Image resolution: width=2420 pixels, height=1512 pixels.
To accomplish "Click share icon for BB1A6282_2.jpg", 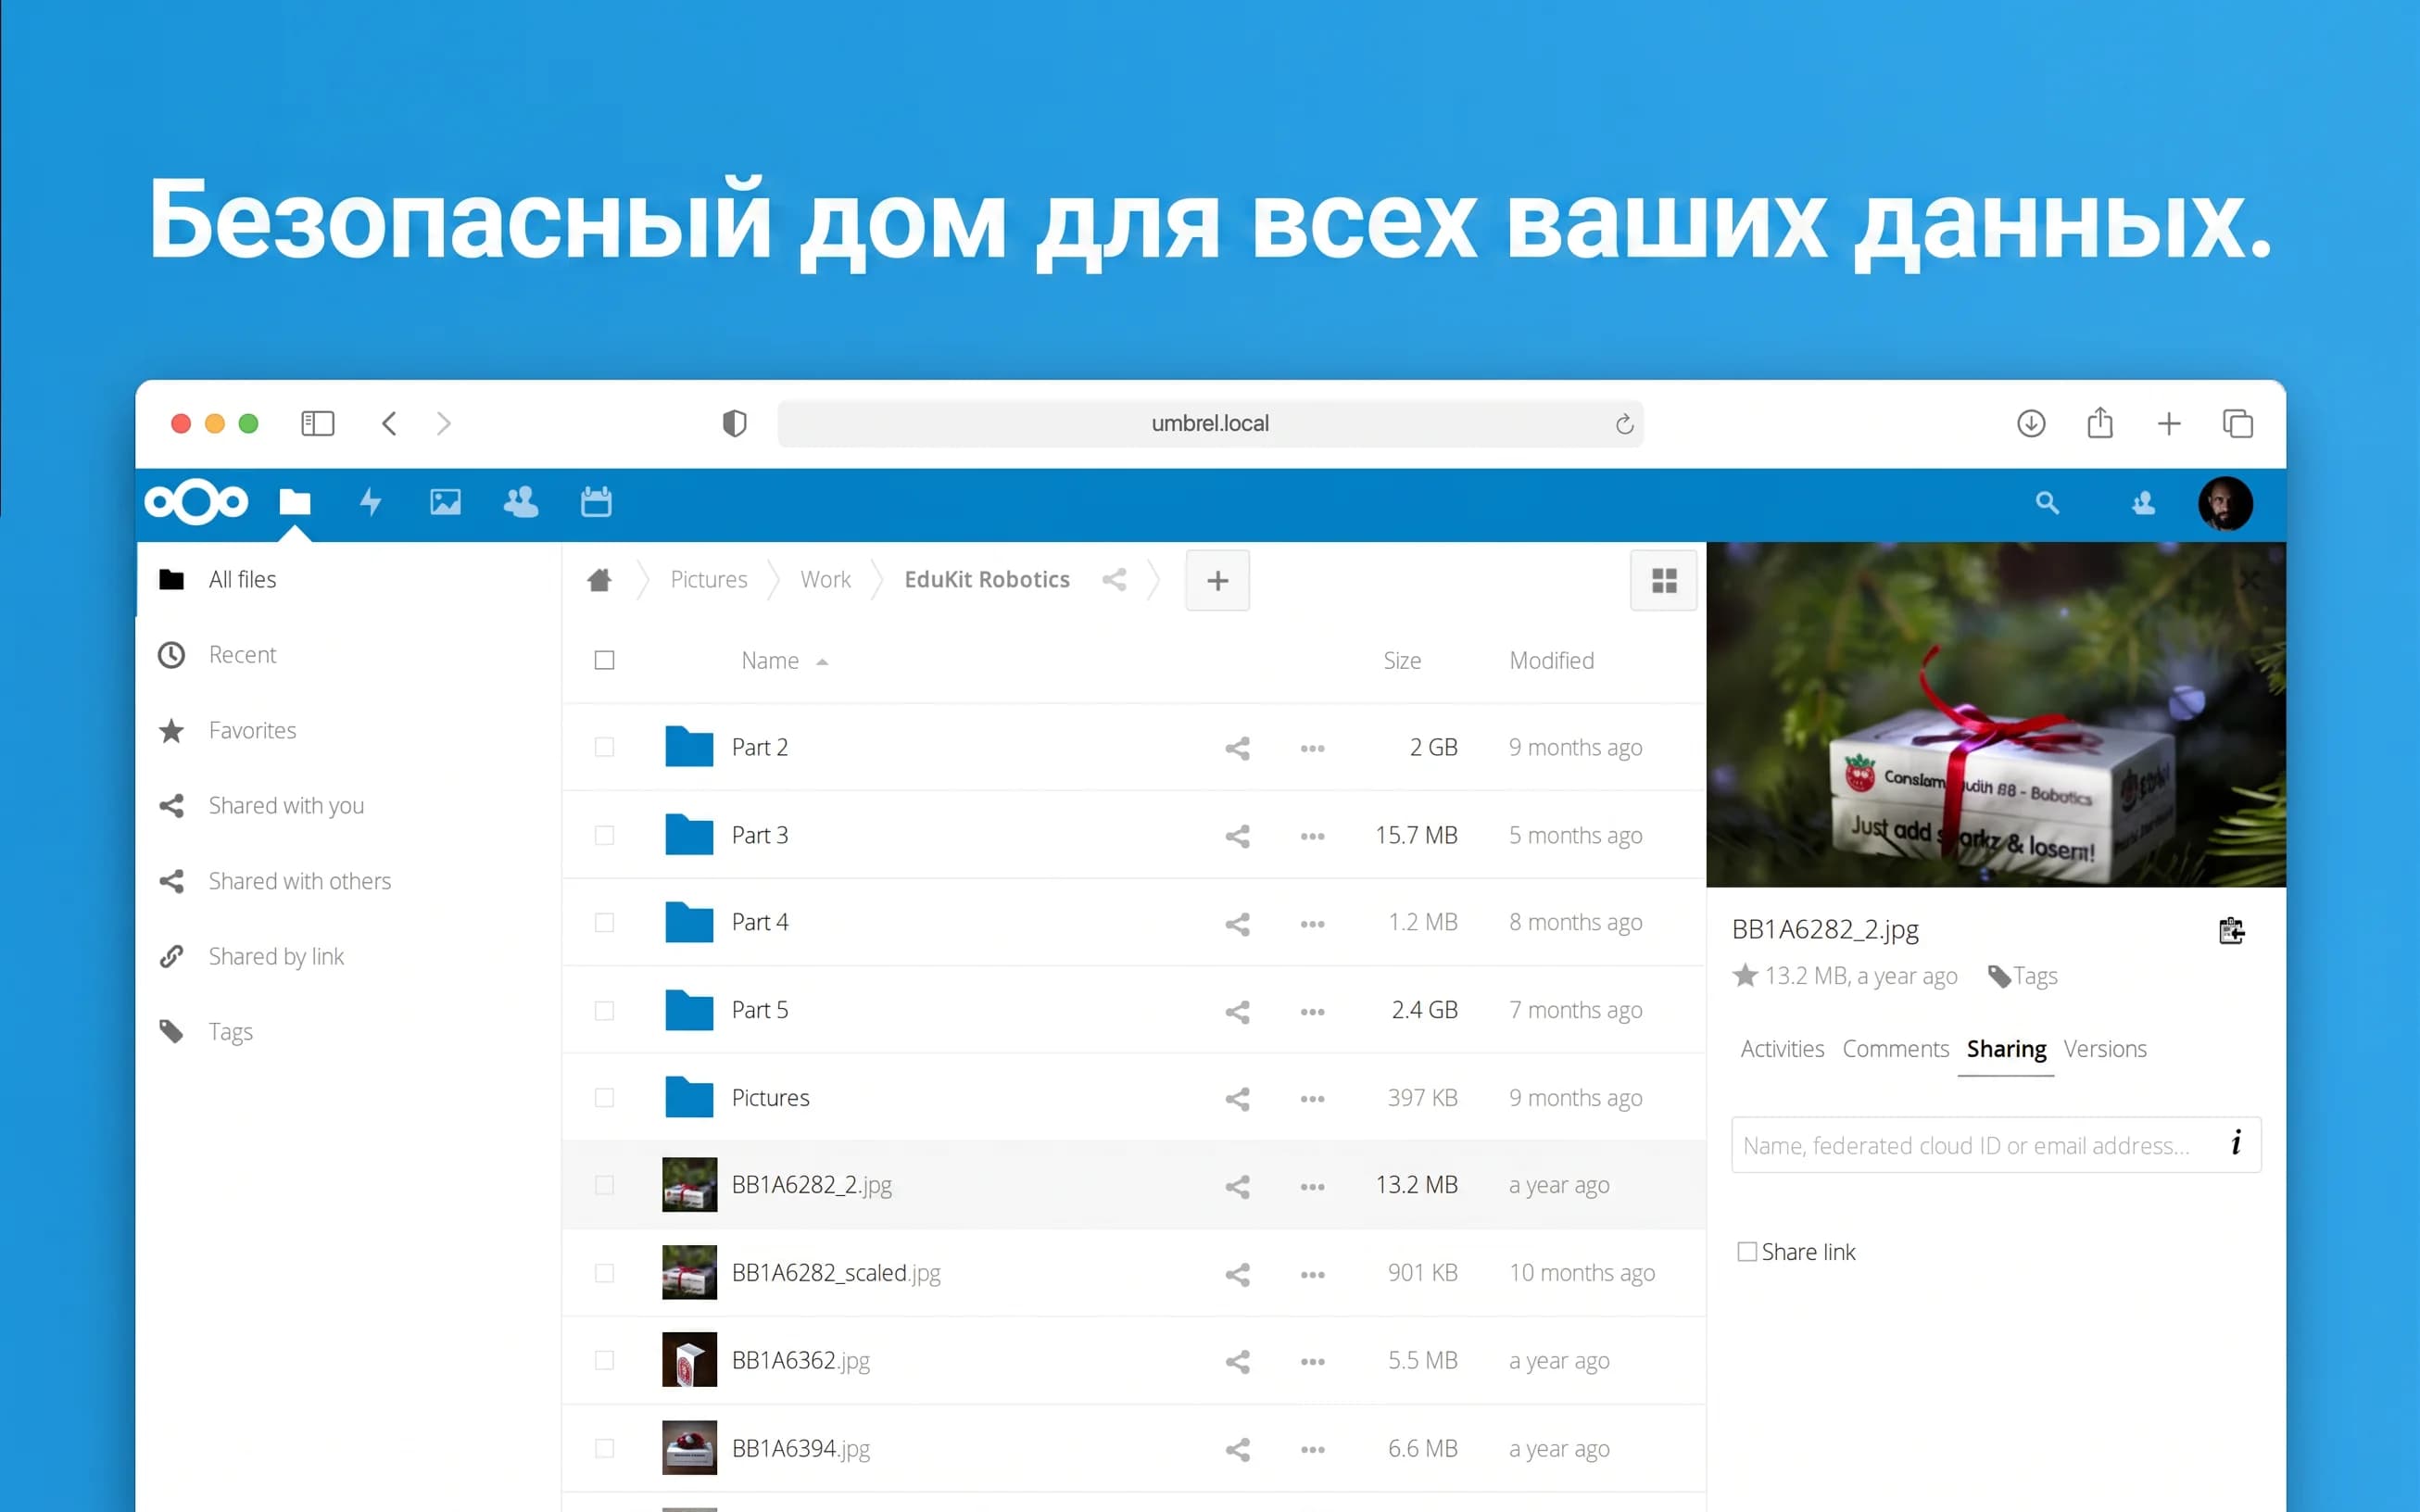I will pos(1238,1187).
